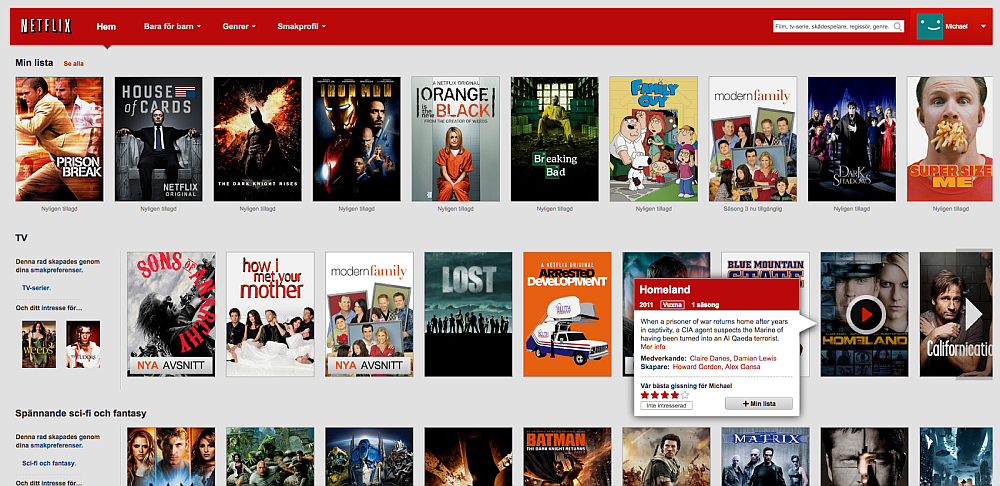Open the account arrow next to Michael
Image resolution: width=1000 pixels, height=486 pixels.
pos(983,26)
